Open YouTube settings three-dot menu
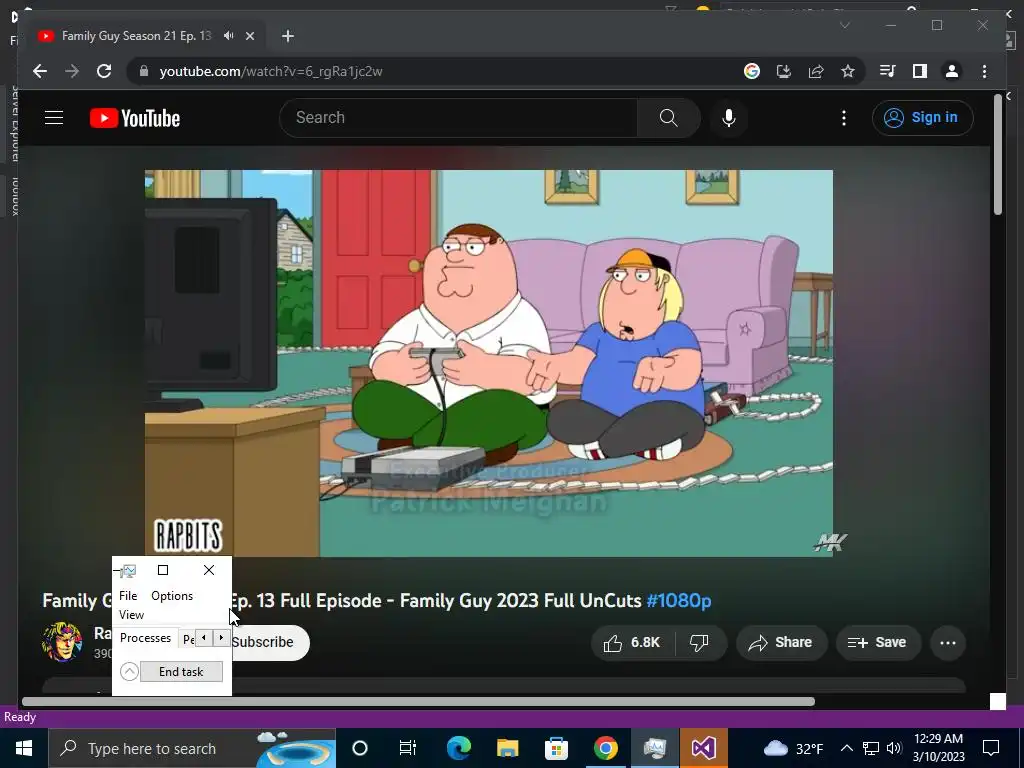 click(844, 118)
